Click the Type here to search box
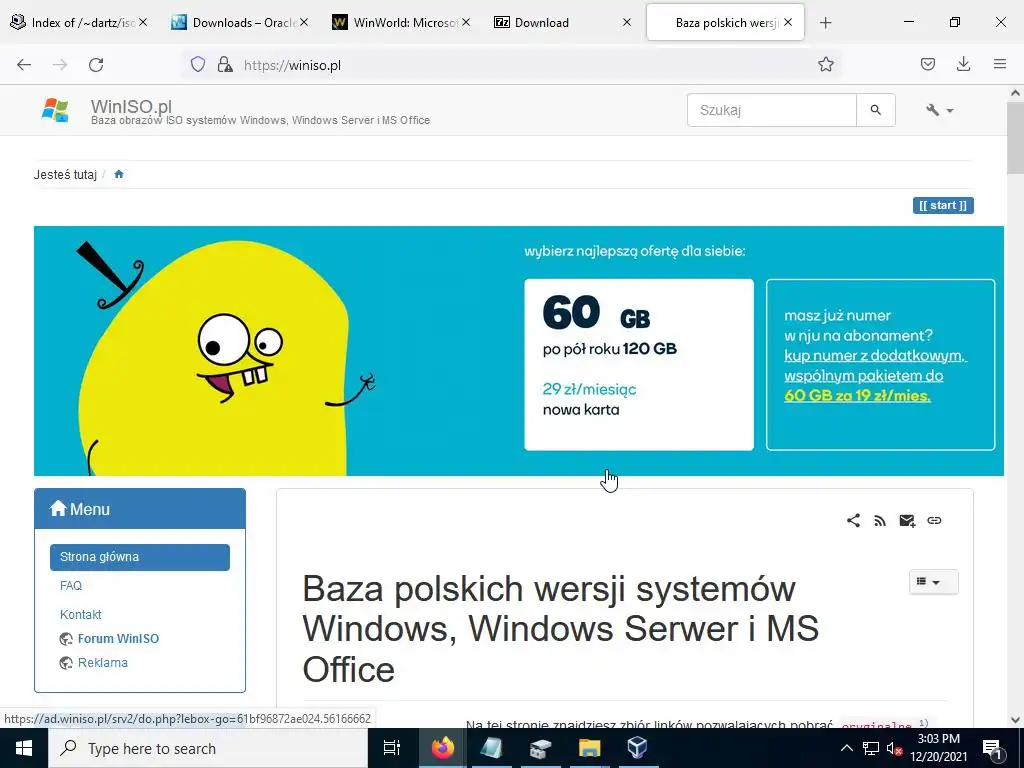The image size is (1024, 768). (x=208, y=748)
